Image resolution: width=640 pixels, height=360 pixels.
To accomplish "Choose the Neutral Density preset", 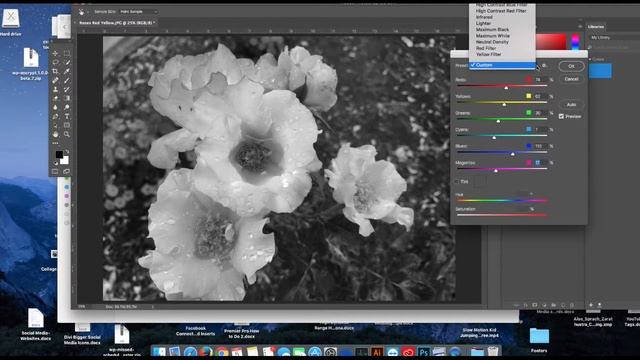I will click(501, 42).
